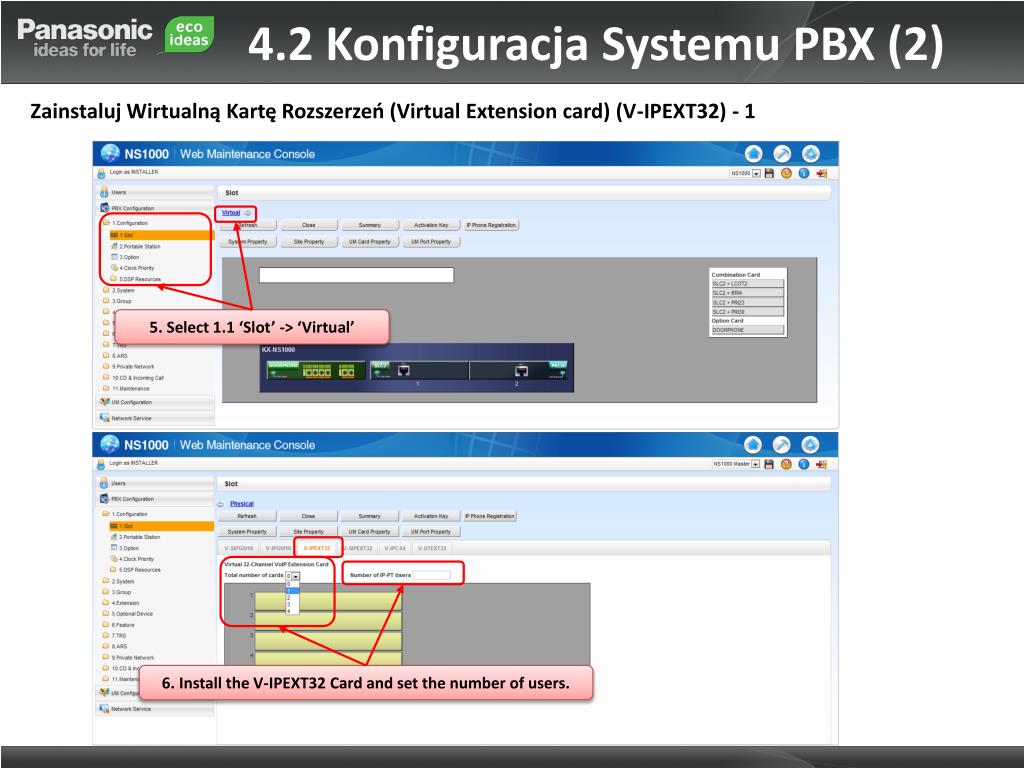
Task: Select SLC2 + LCOT2 combination card
Action: pos(747,284)
